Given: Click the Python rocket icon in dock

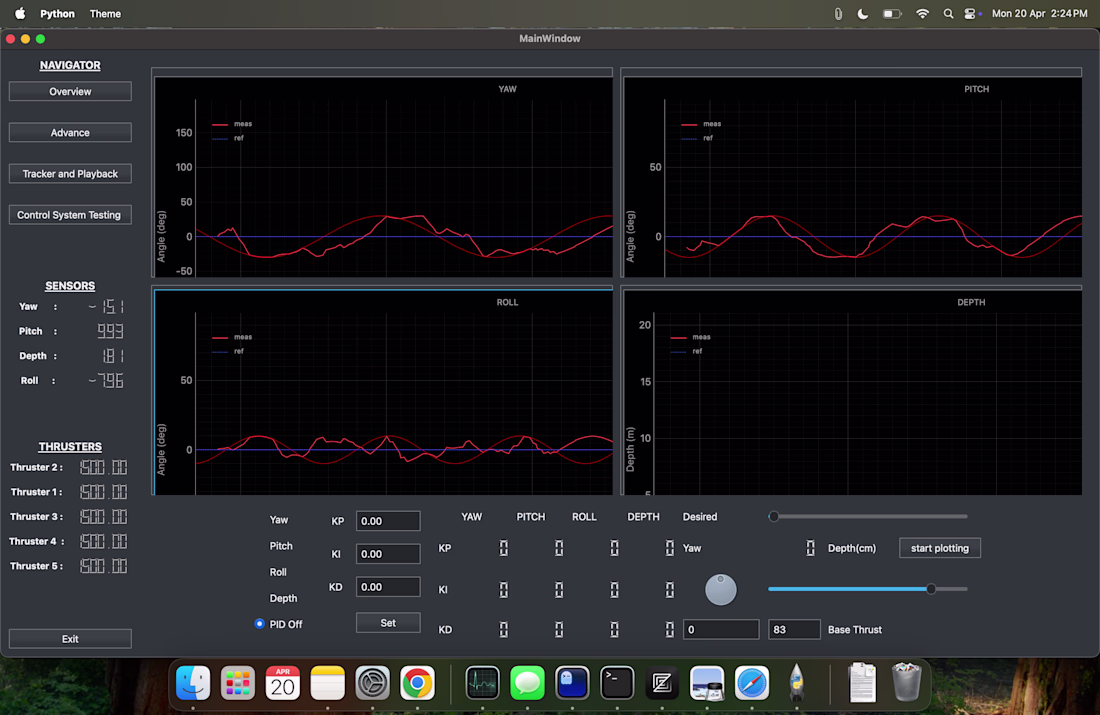Looking at the screenshot, I should [x=797, y=683].
